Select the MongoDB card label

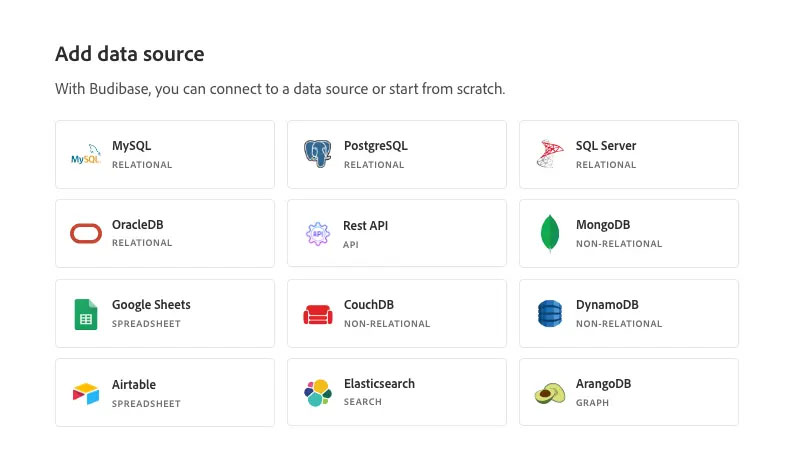point(603,225)
